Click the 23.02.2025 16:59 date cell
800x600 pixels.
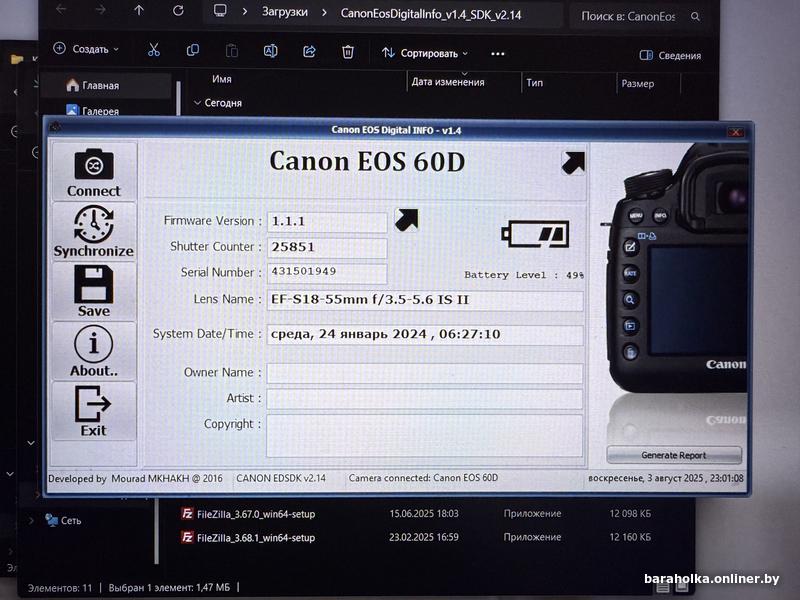pos(424,537)
